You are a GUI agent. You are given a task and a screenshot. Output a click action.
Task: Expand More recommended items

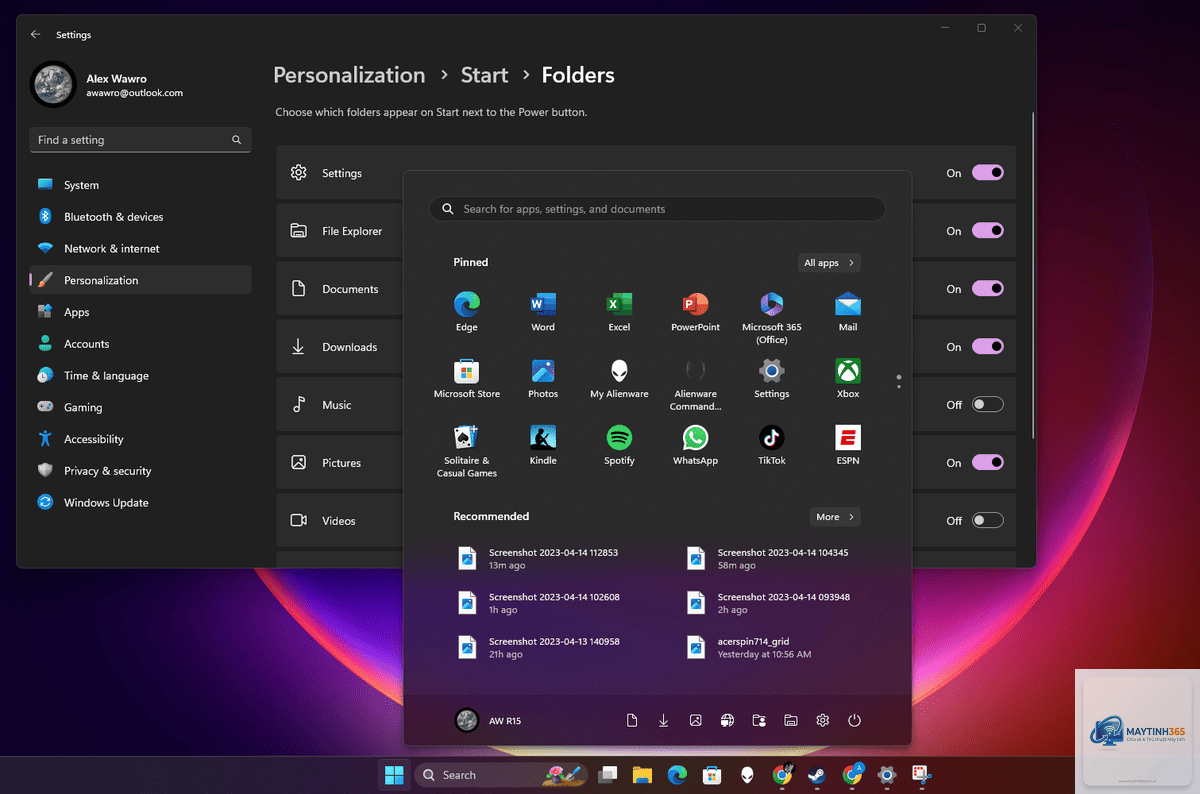pos(835,517)
